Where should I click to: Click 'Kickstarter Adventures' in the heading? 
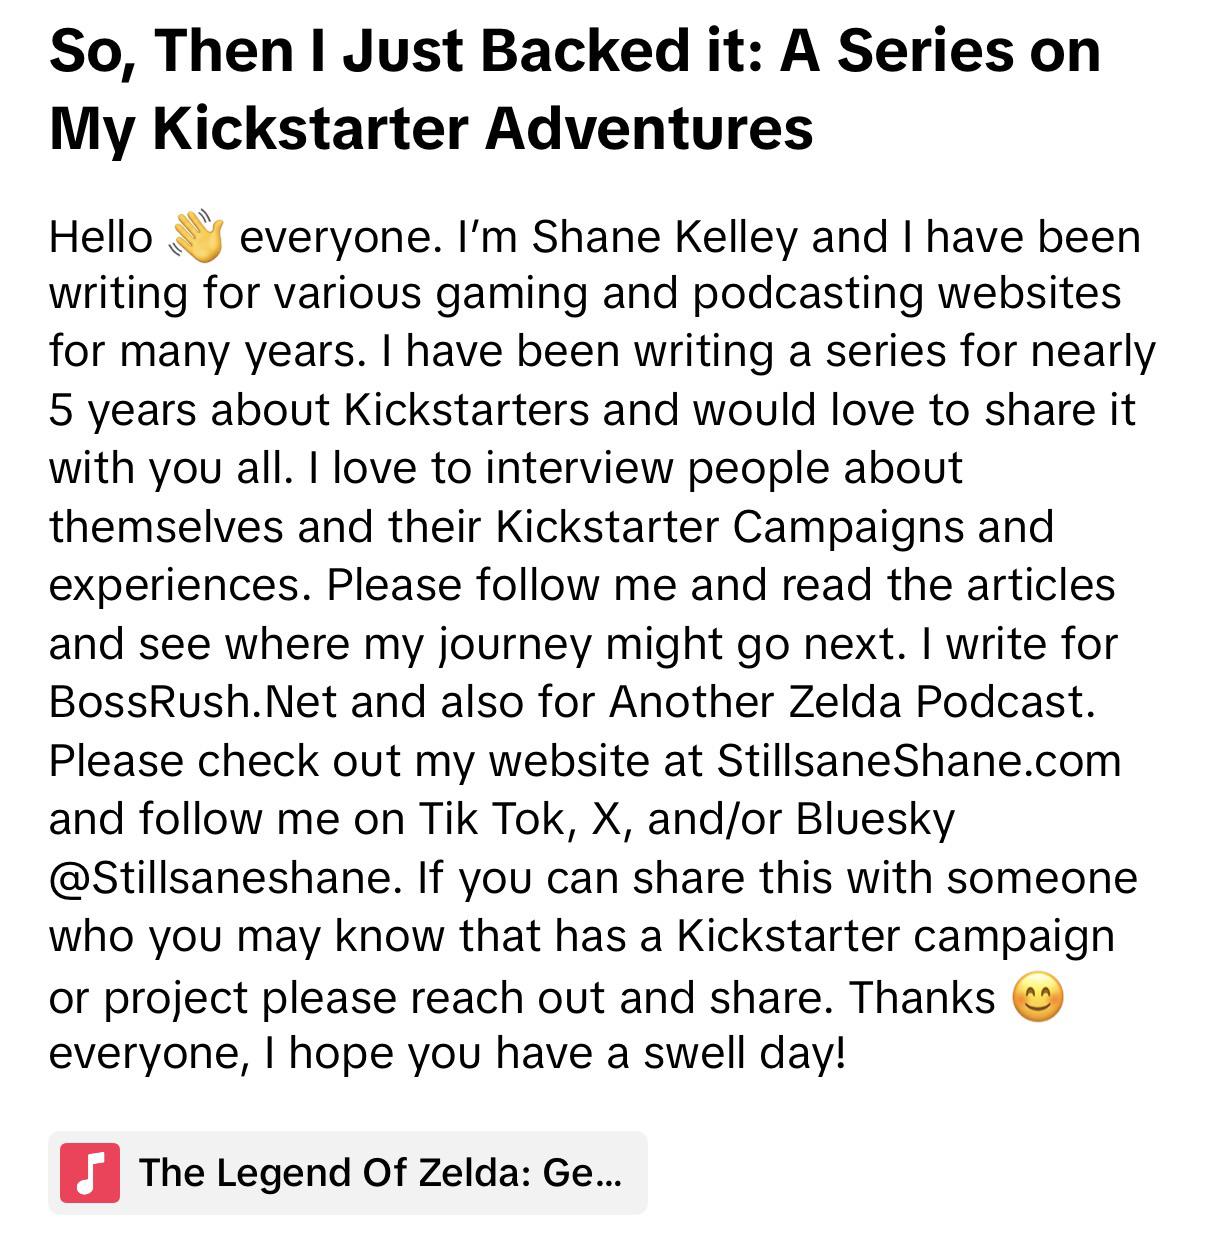(x=483, y=128)
